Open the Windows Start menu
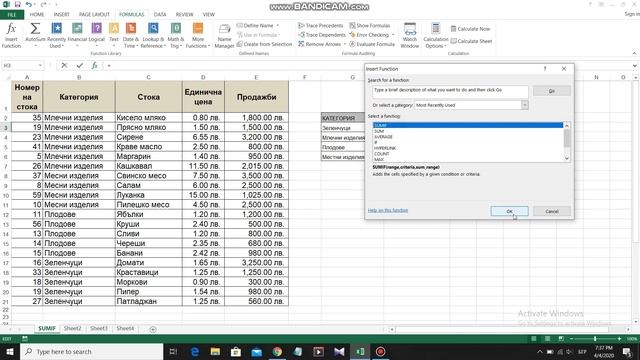Viewport: 640px width, 360px height. 9,351
